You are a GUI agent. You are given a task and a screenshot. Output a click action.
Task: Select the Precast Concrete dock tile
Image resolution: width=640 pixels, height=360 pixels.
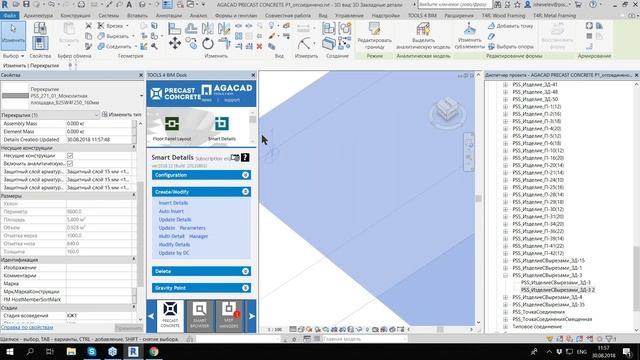click(170, 315)
